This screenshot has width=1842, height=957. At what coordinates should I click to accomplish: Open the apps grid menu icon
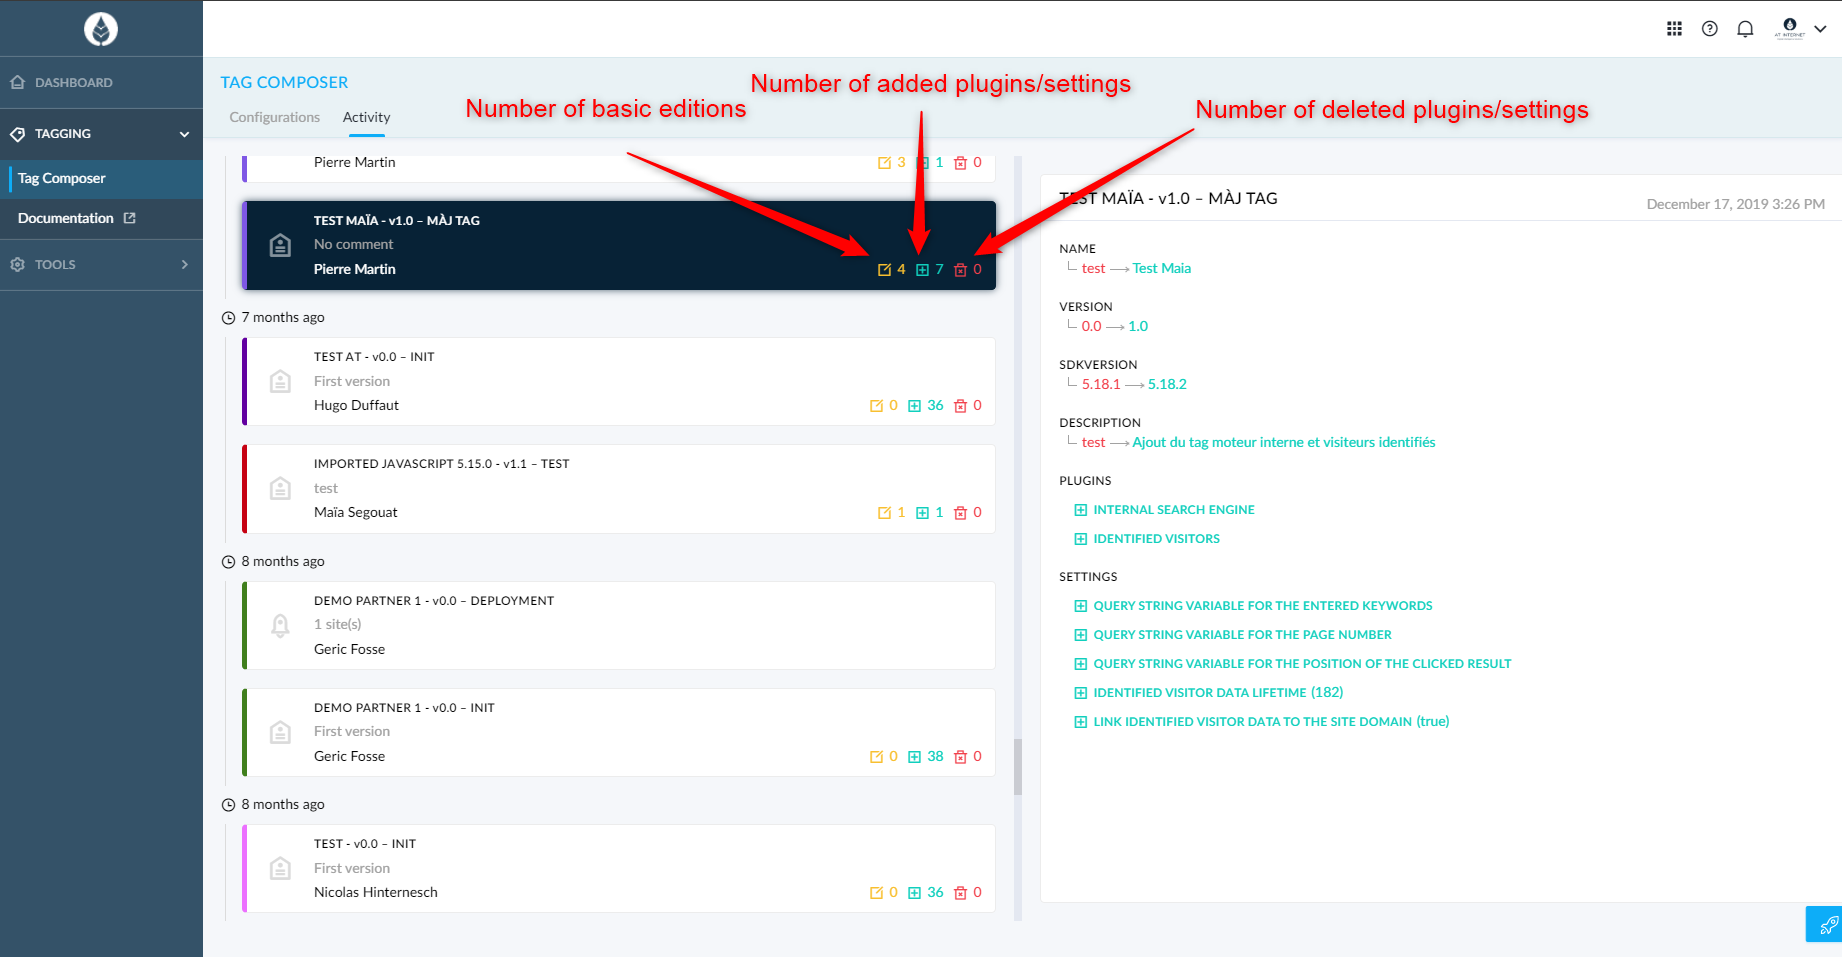[1674, 29]
